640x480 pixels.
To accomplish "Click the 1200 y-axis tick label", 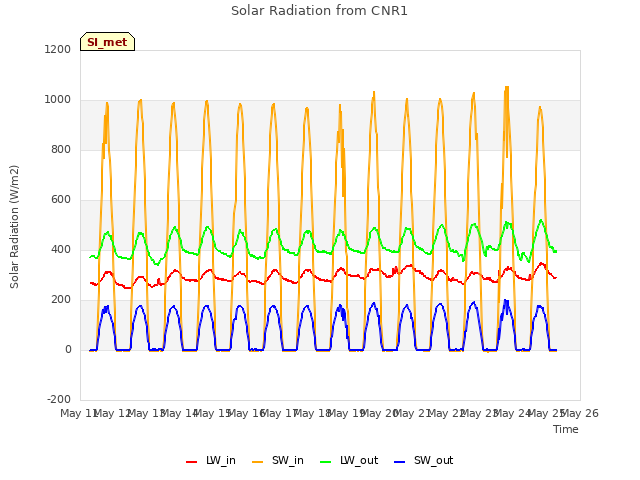I will (x=58, y=49).
